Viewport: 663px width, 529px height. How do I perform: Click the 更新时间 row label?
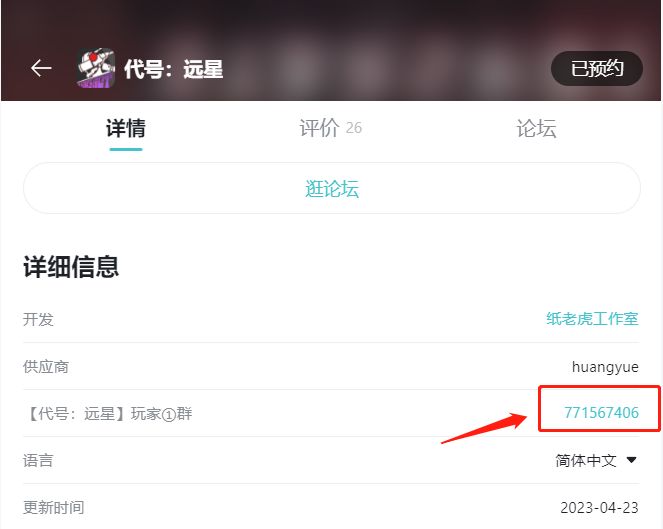(x=54, y=507)
